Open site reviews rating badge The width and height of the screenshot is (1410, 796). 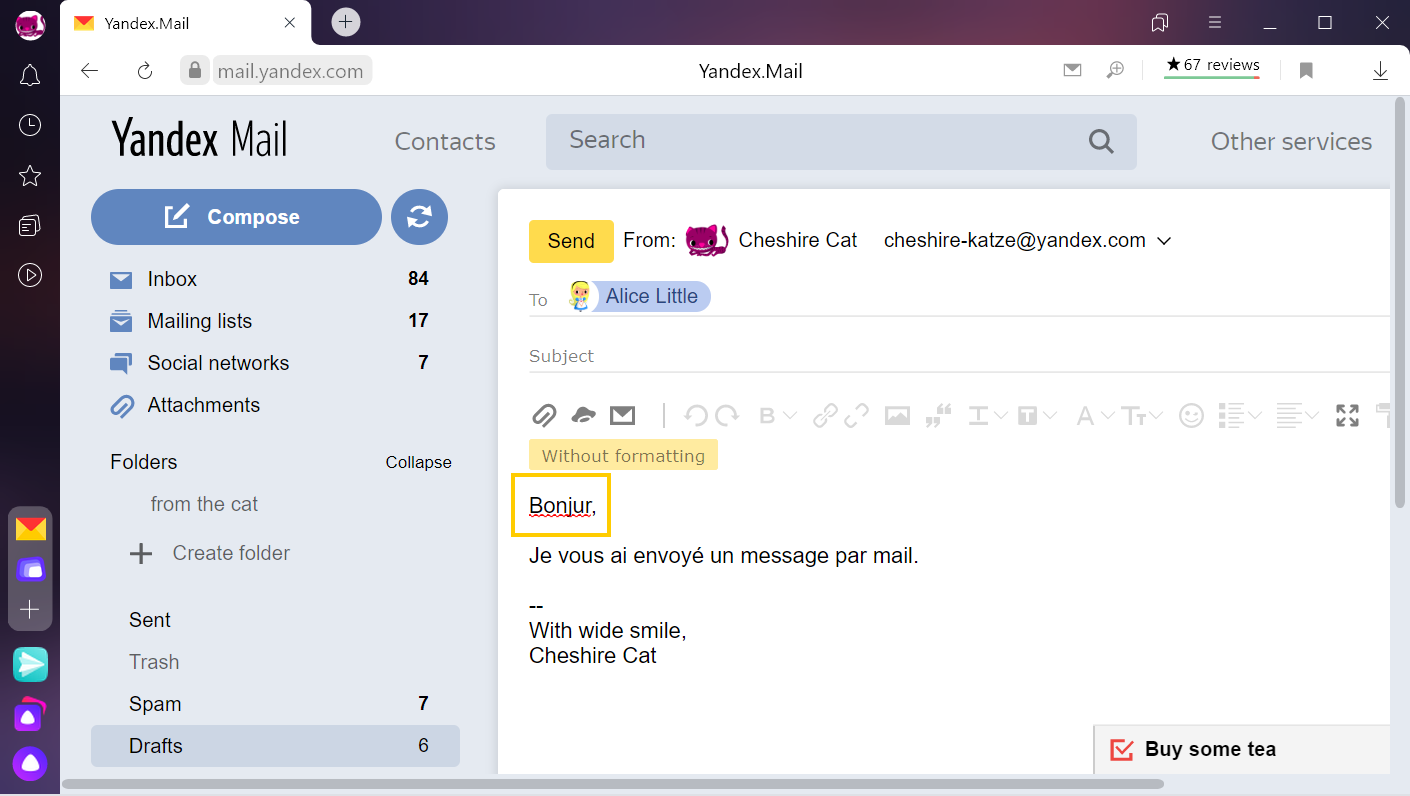[1212, 66]
